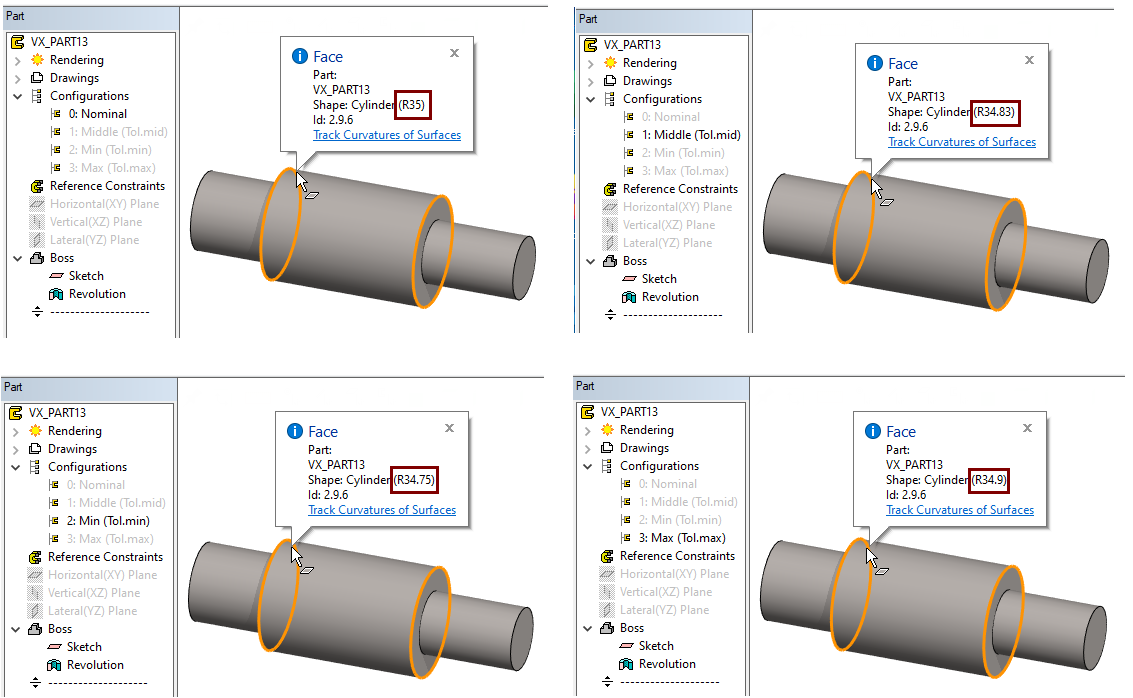
Task: Click the Sketch icon in R34.83 view tree
Action: [629, 279]
